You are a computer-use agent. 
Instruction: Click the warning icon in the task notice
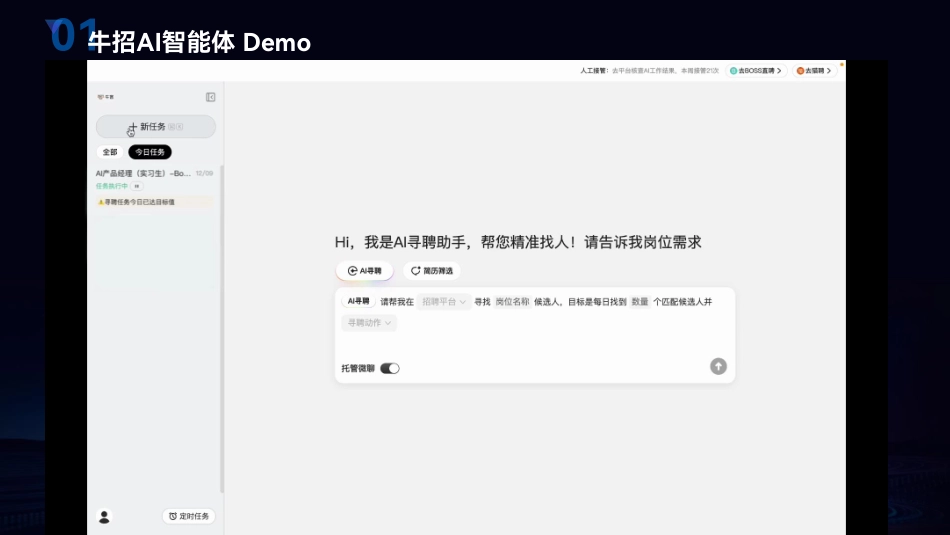point(100,202)
